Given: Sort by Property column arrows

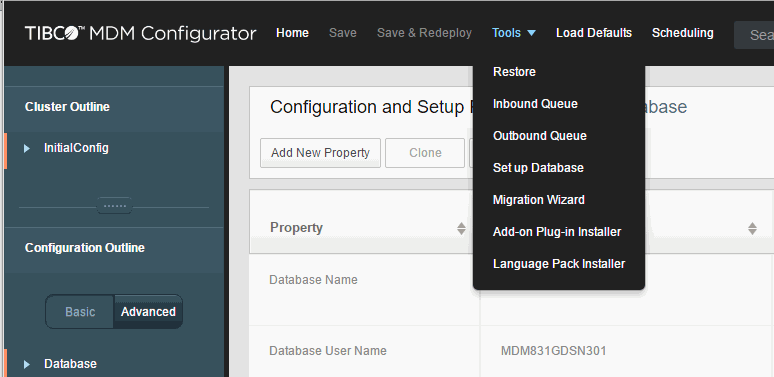Looking at the screenshot, I should [x=461, y=228].
